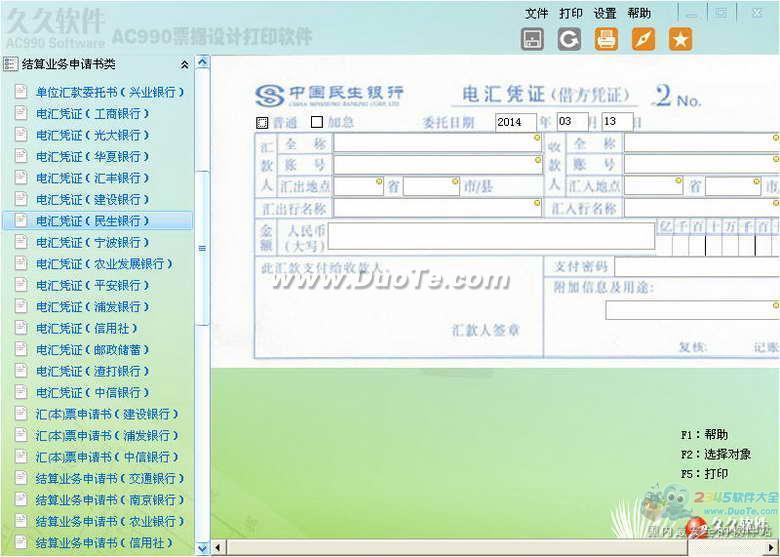Screen dimensions: 780x557
Task: Click the save template toolbar icon
Action: (532, 39)
